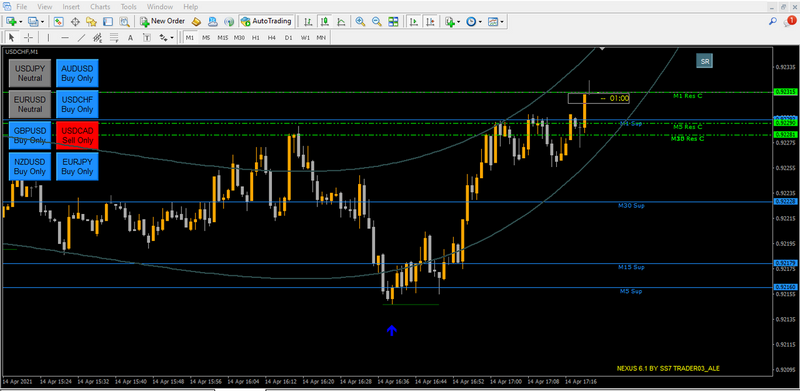This screenshot has height=391, width=800.
Task: Toggle the SR button on chart
Action: coord(705,61)
